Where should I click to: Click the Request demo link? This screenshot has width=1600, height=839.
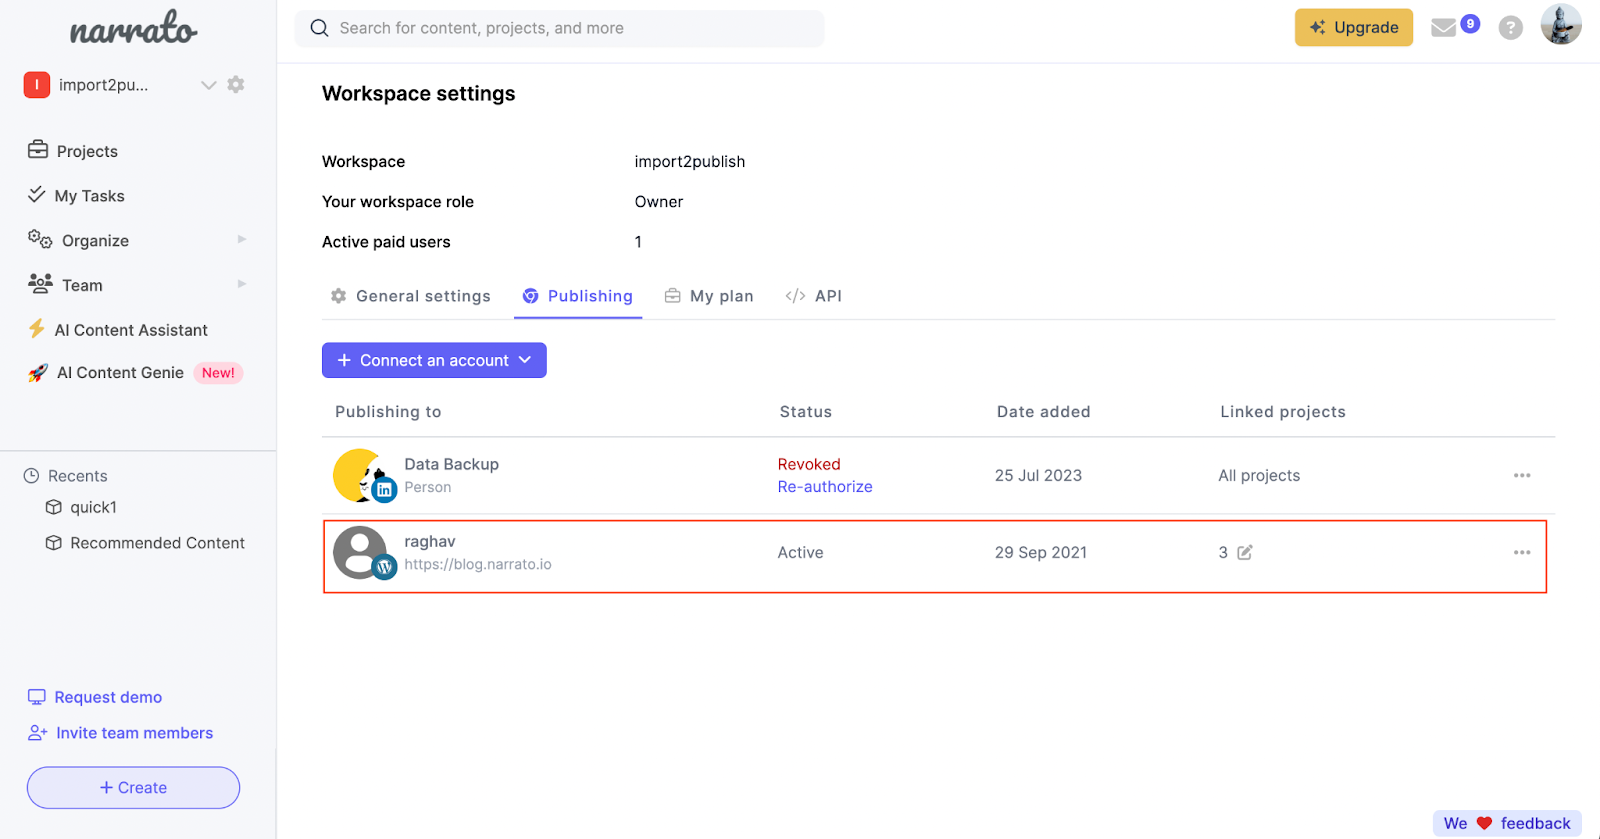tap(95, 697)
